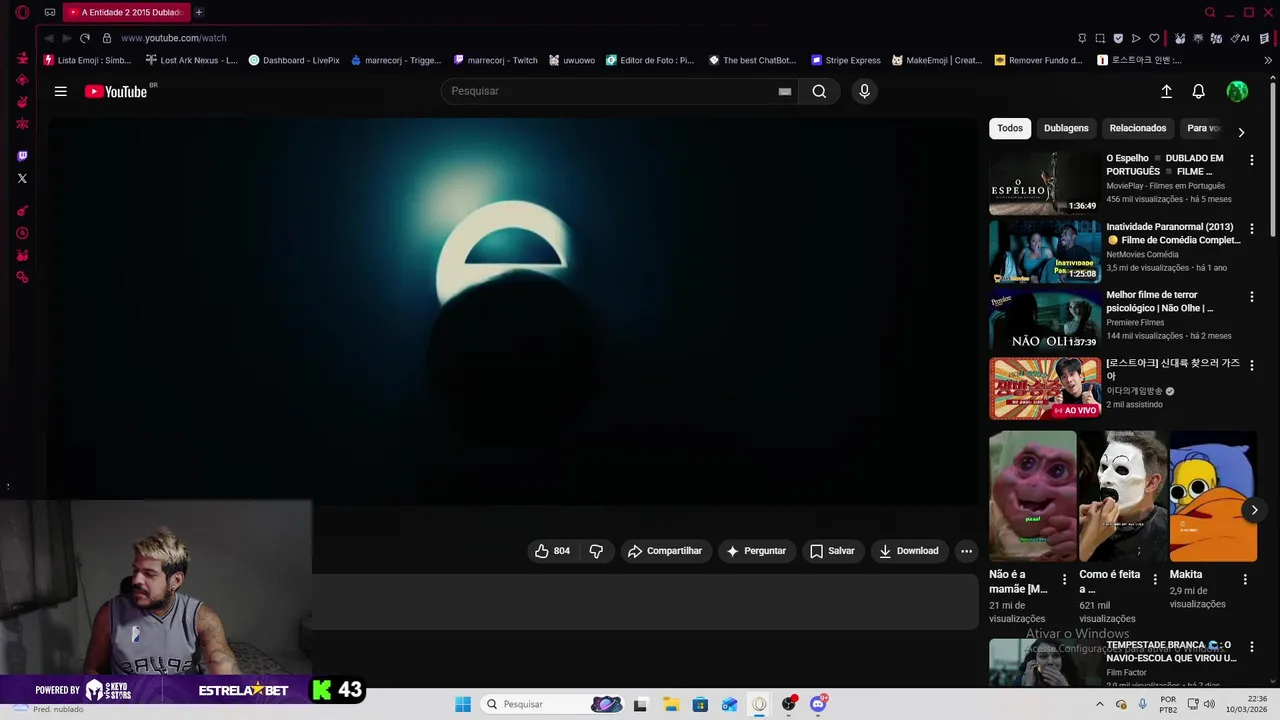Open Makita short thumbnail
The width and height of the screenshot is (1280, 720).
1213,496
